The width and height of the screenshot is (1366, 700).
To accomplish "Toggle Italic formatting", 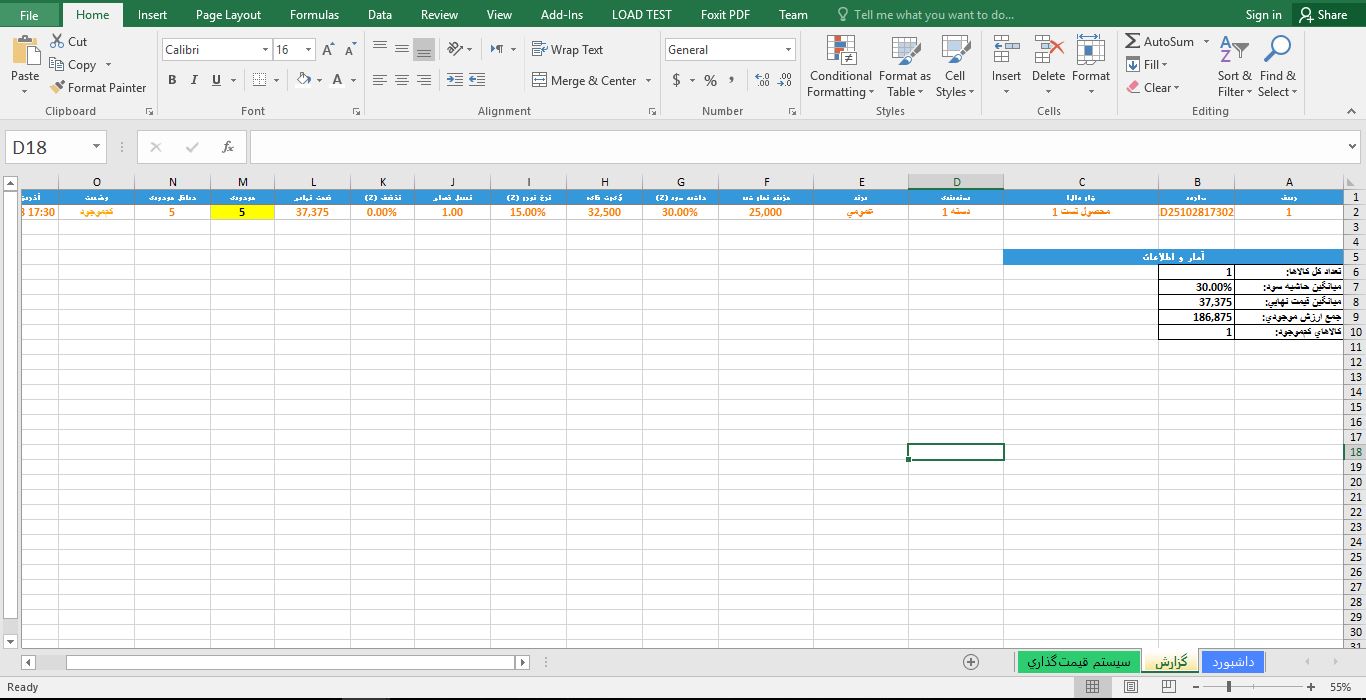I will click(194, 80).
